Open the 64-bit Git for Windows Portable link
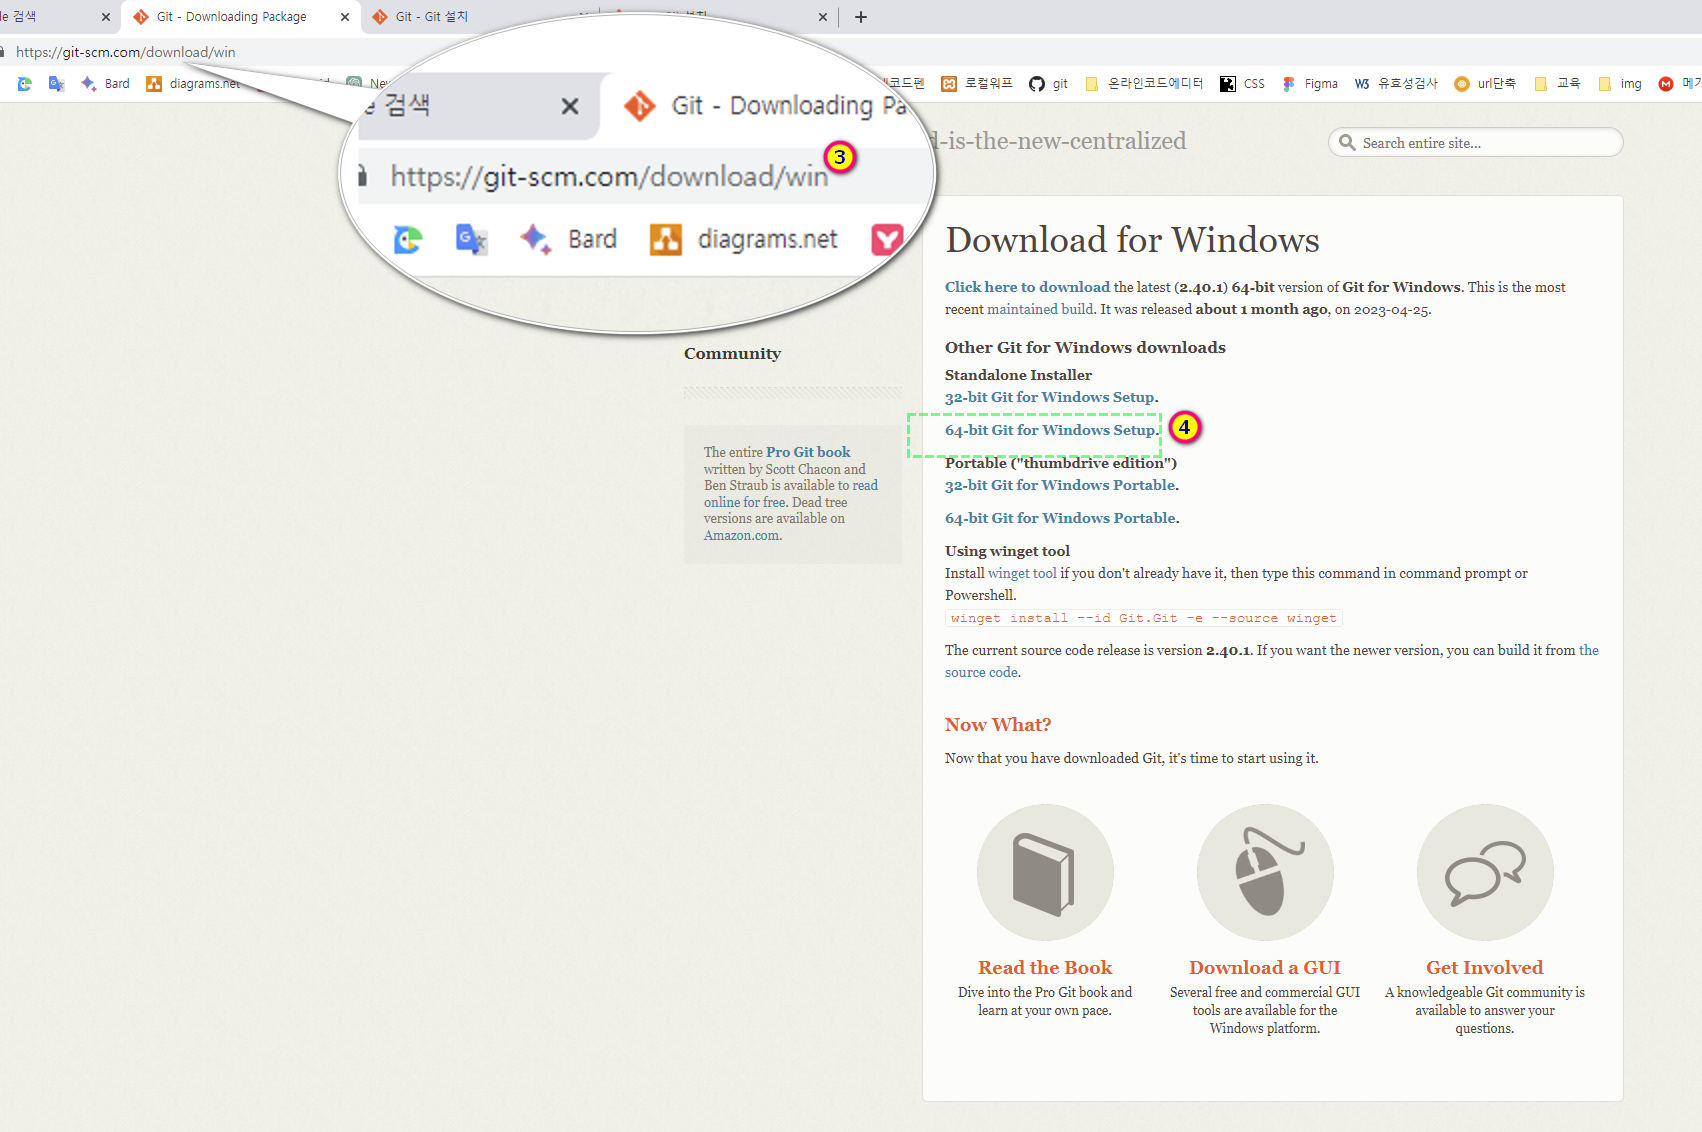Screen dimensions: 1702x1132 (x=1060, y=518)
